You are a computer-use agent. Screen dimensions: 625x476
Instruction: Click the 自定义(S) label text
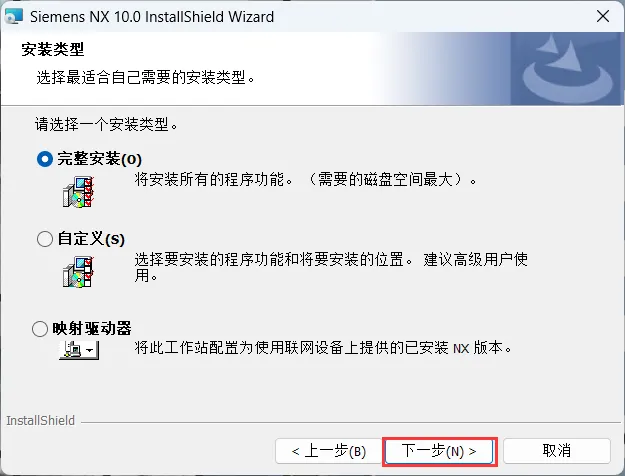(91, 238)
